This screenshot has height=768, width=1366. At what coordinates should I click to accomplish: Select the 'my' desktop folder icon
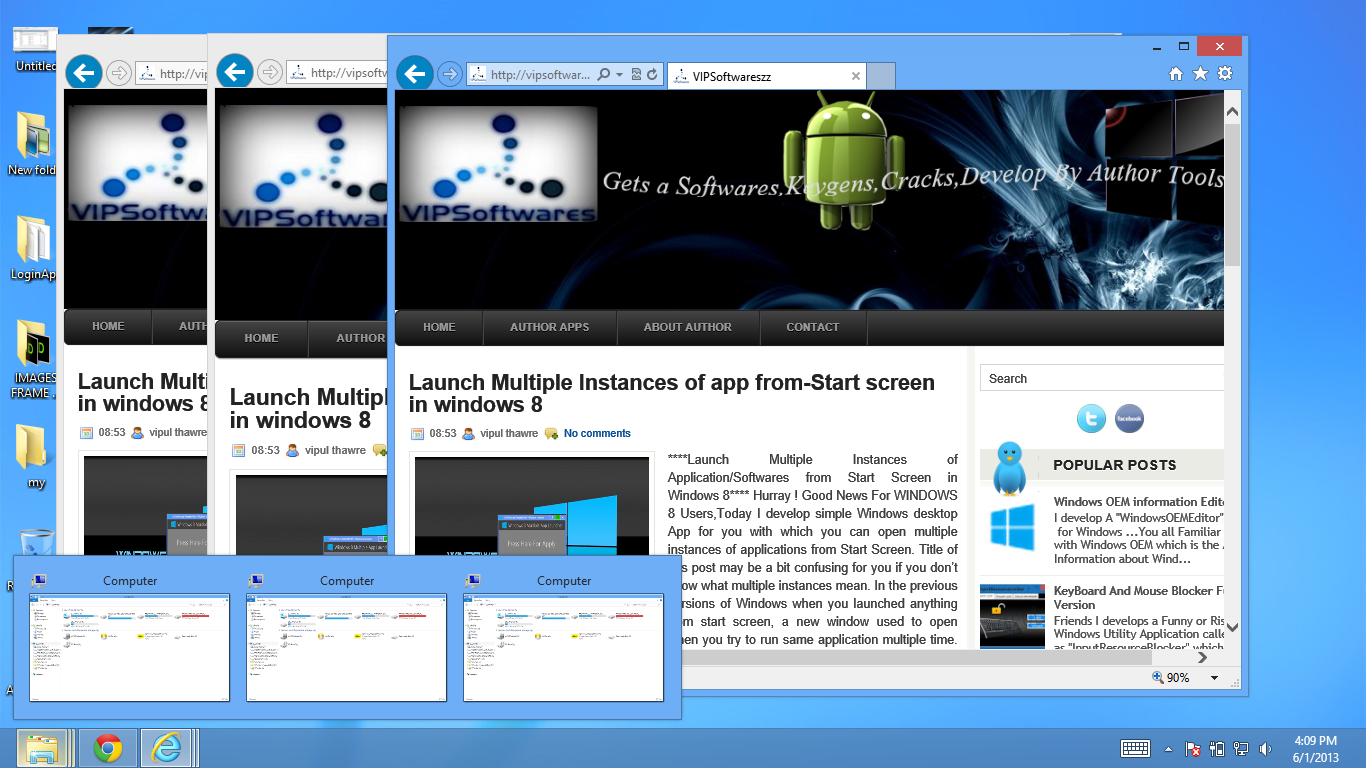click(33, 457)
